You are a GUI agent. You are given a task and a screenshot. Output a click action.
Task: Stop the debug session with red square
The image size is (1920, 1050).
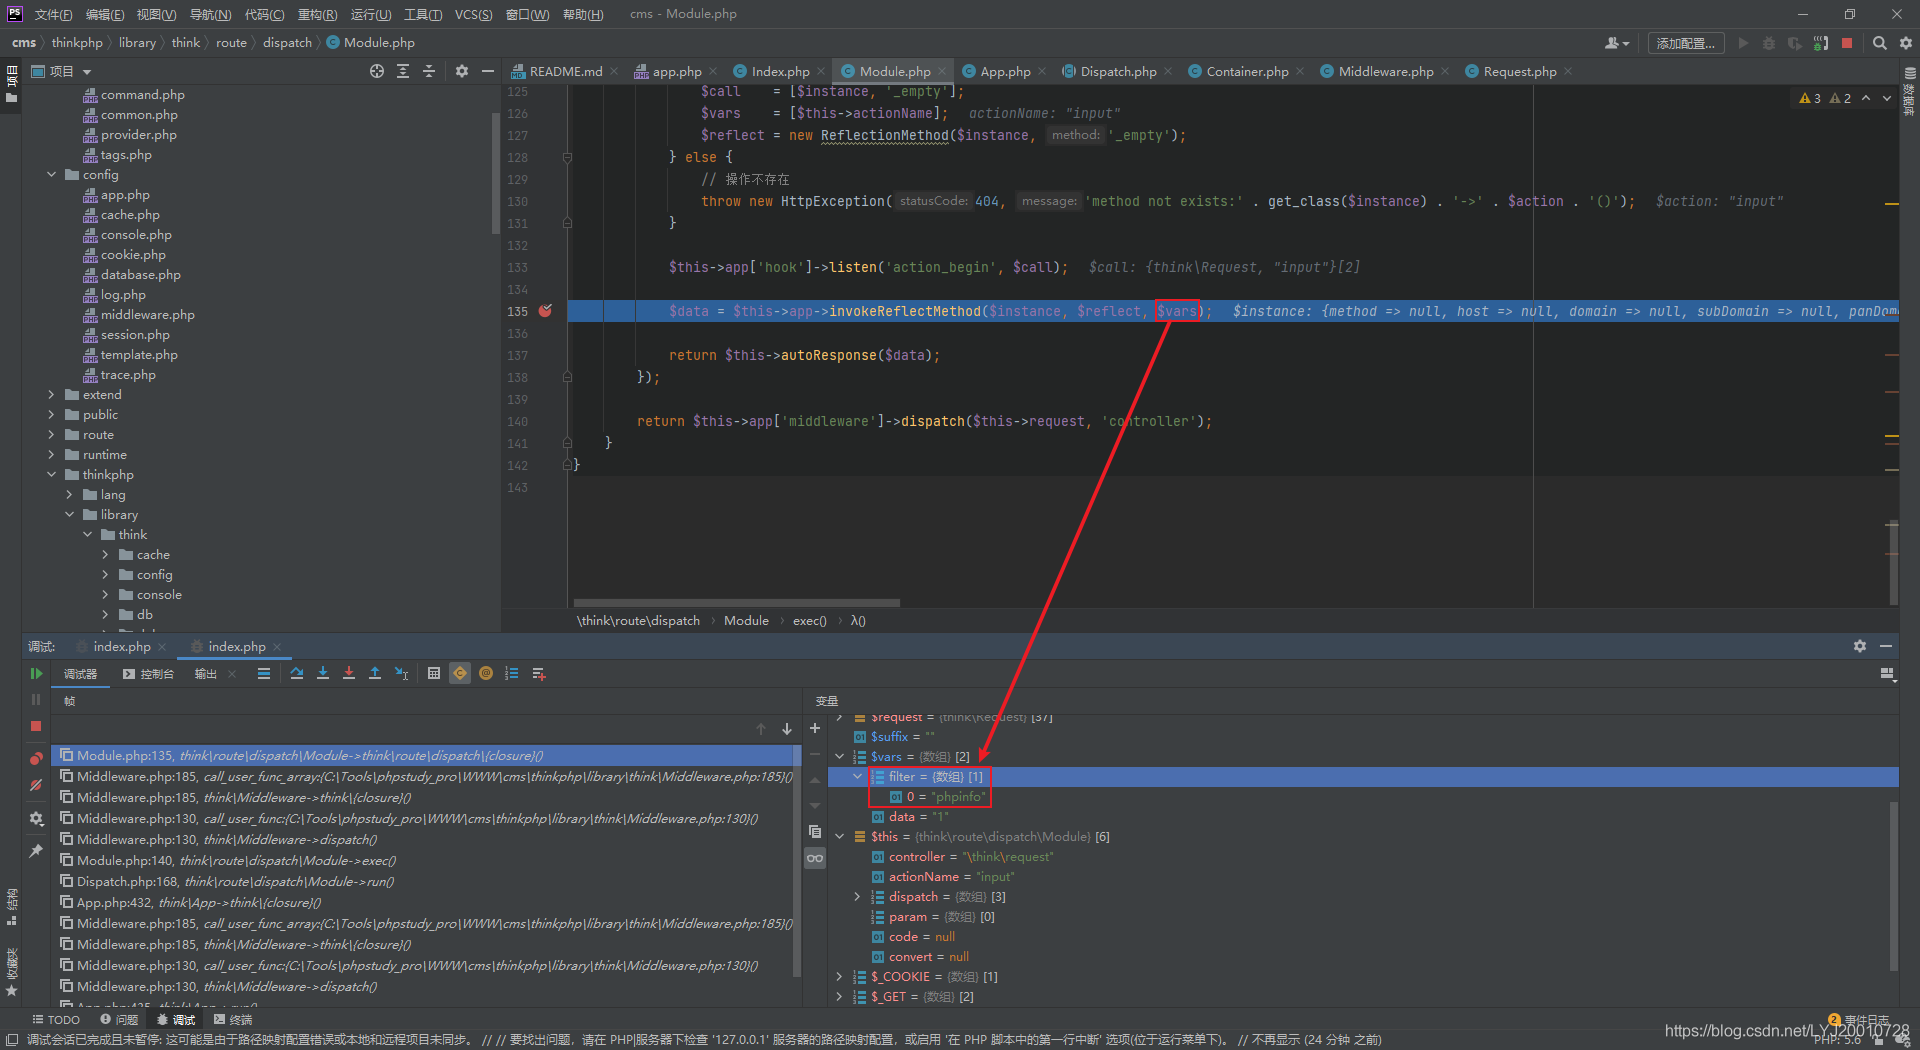(x=36, y=726)
